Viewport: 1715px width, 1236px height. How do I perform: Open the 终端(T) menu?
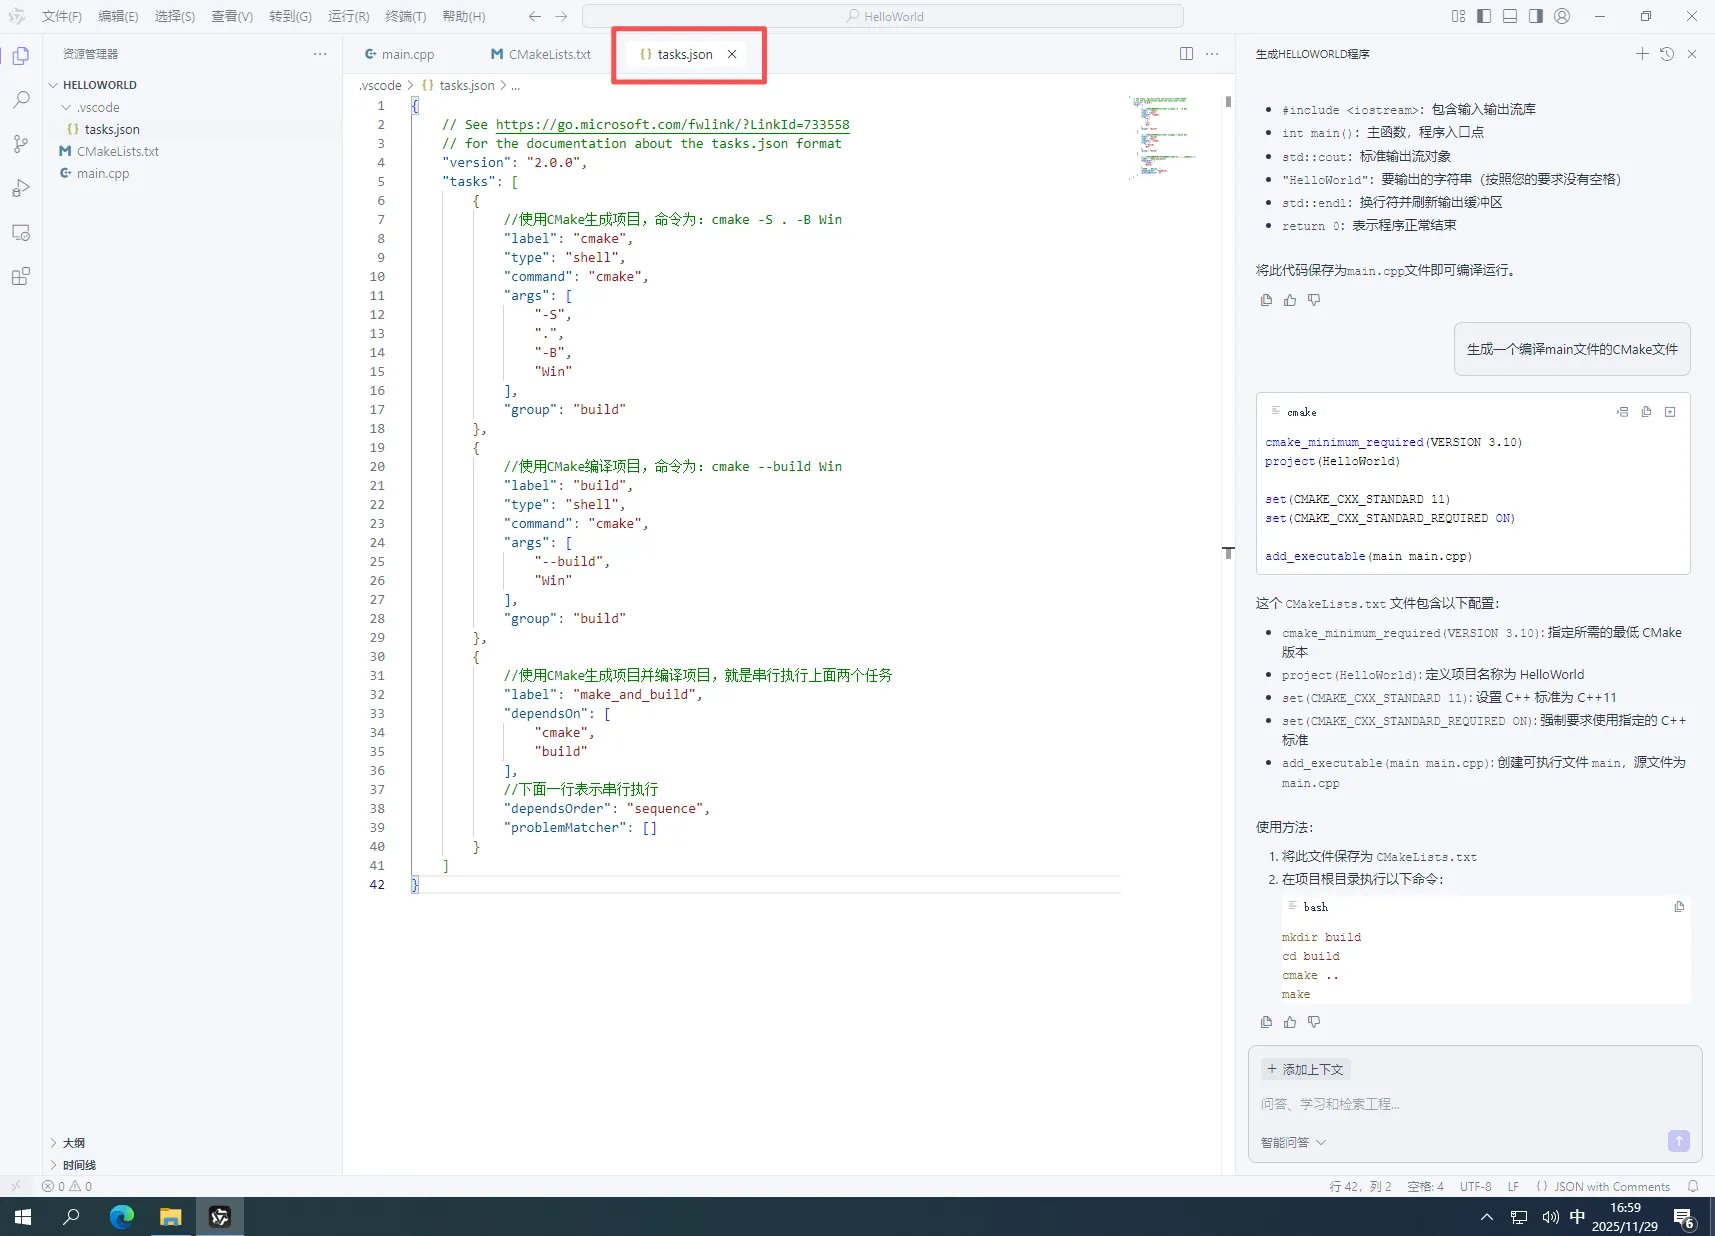click(406, 16)
